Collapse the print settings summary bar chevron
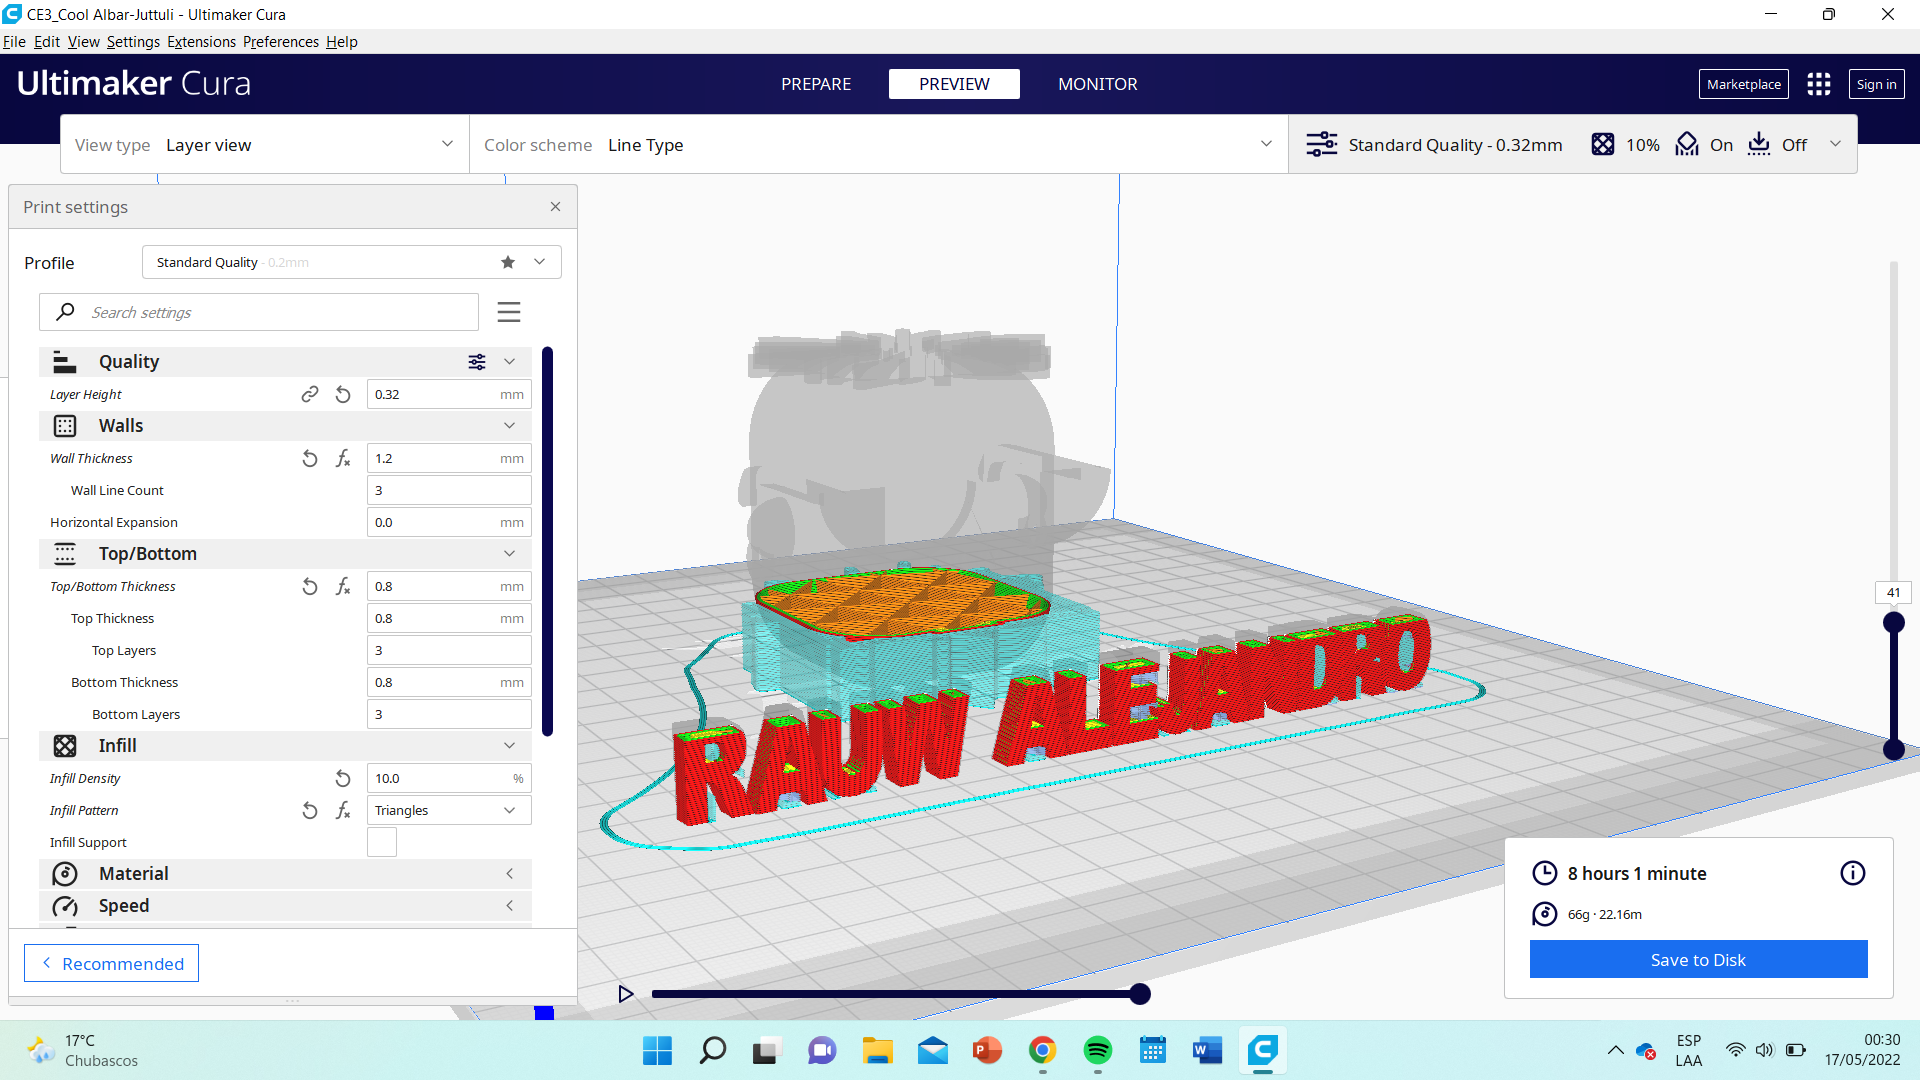The width and height of the screenshot is (1920, 1080). coord(1835,144)
